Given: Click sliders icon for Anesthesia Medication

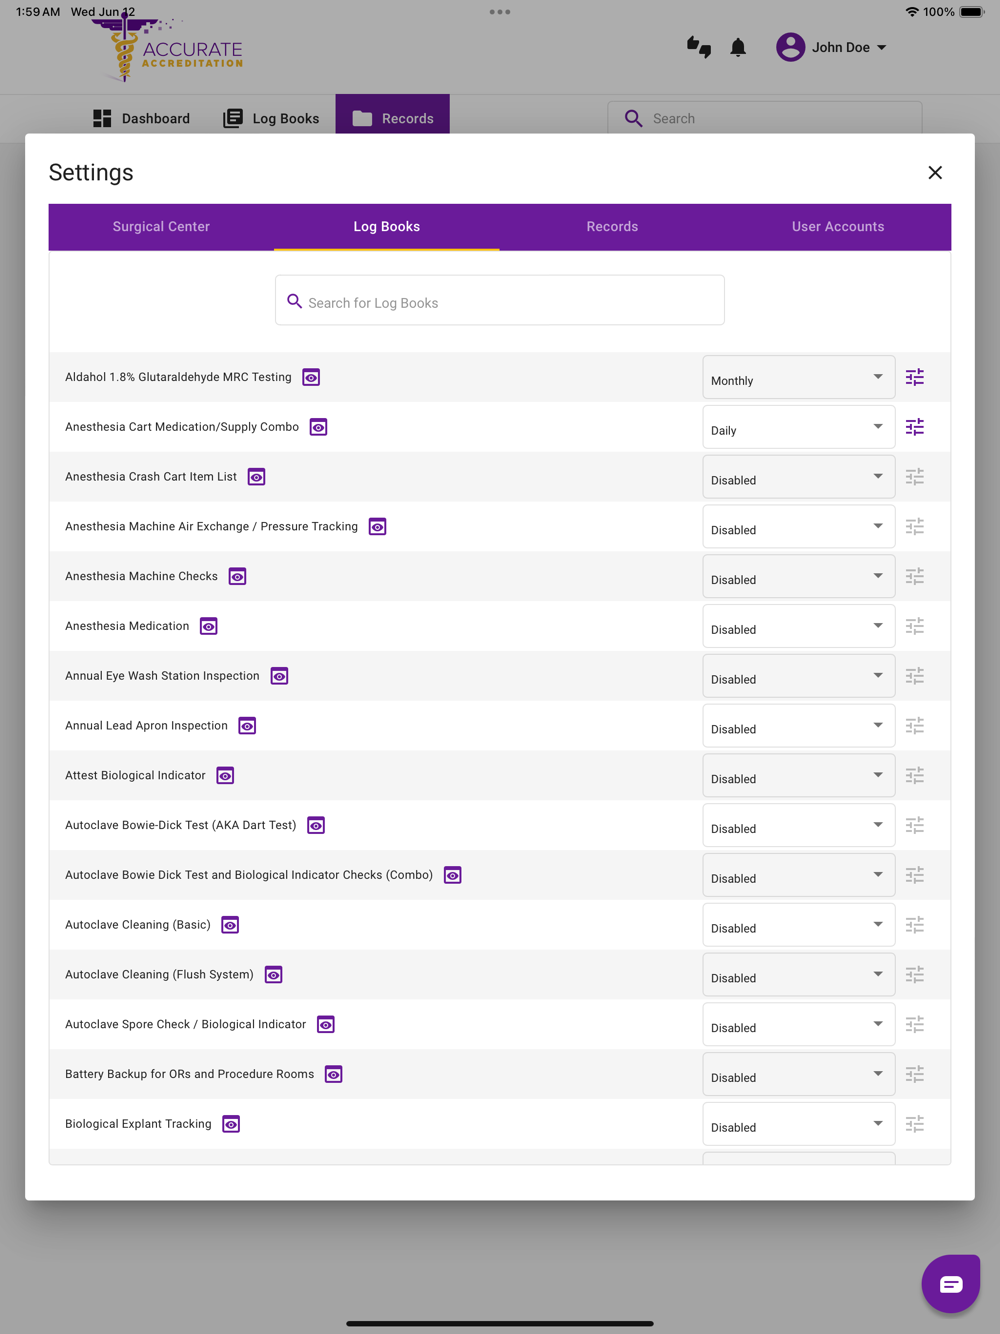Looking at the screenshot, I should (x=915, y=626).
